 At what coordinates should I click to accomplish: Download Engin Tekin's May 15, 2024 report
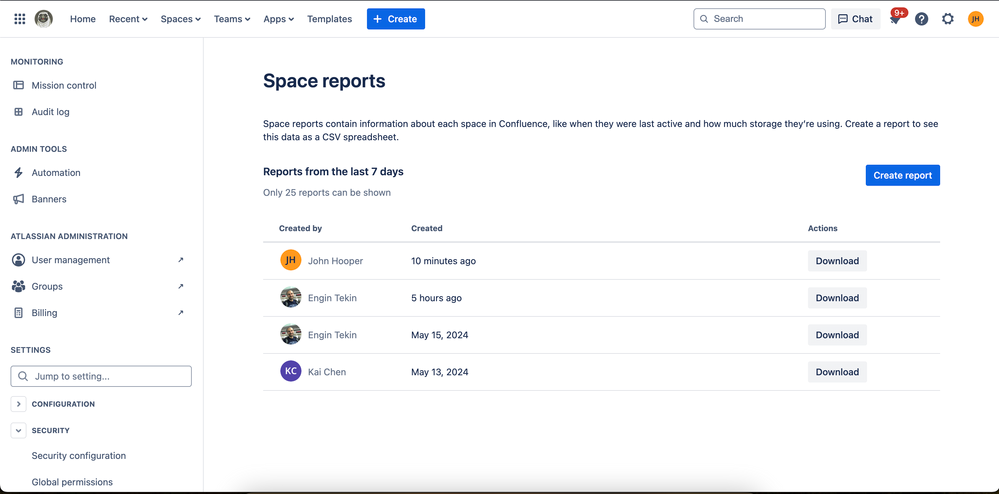(x=837, y=335)
